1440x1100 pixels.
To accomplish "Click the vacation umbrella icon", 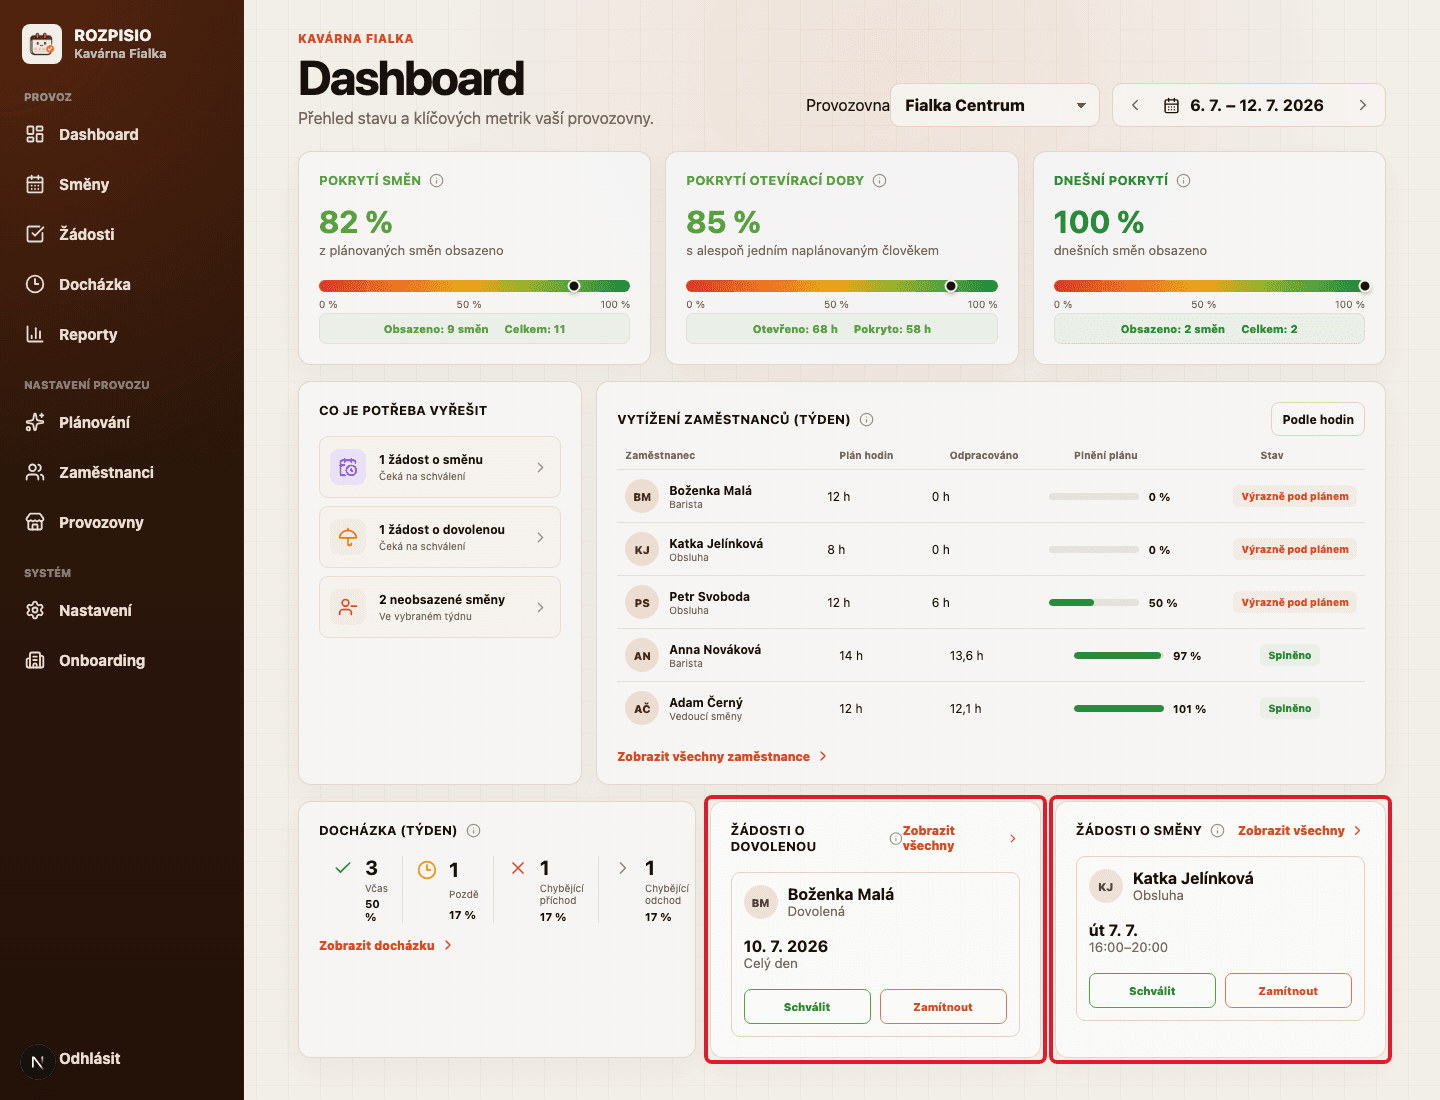I will (348, 537).
